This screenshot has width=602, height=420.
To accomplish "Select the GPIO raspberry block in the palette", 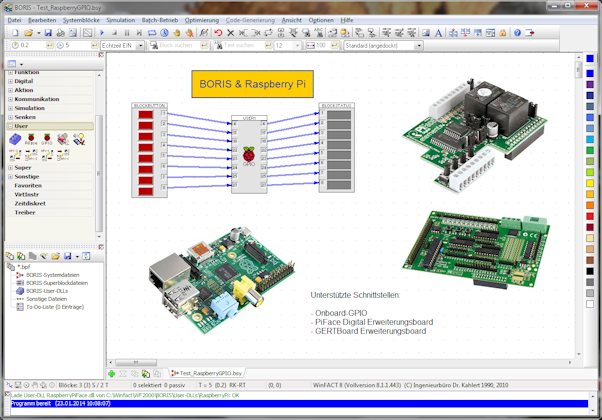I will 47,139.
